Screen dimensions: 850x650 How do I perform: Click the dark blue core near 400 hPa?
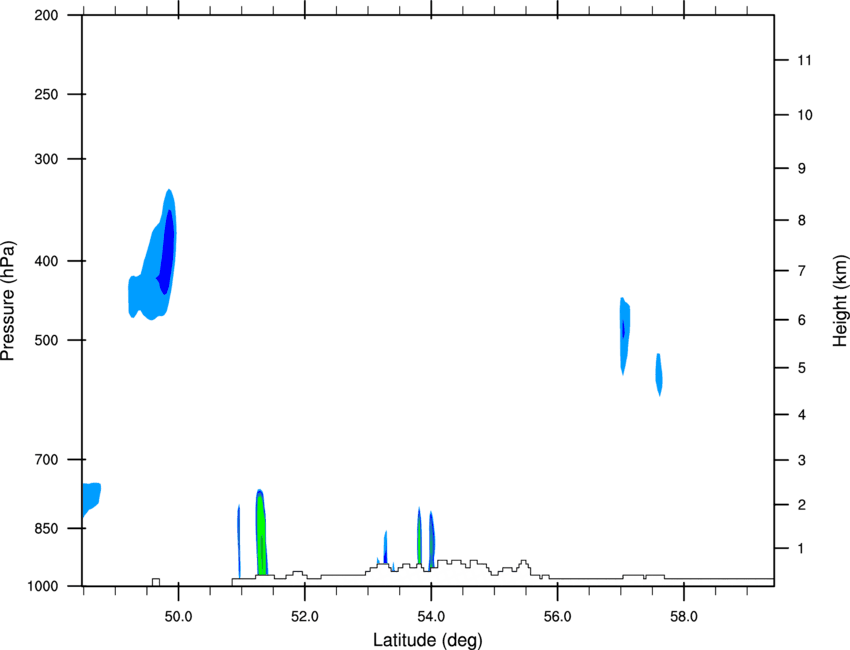click(166, 252)
